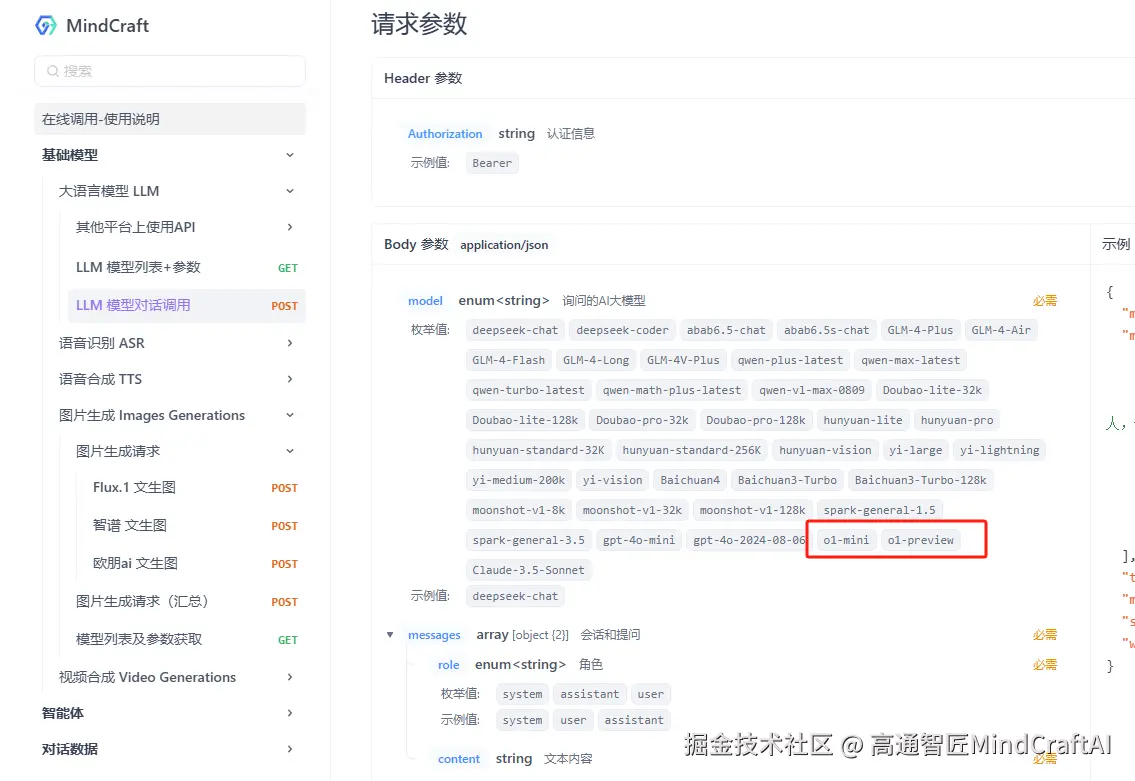Expand 视频合成 Video Generations chevron
1135x781 pixels.
tap(290, 677)
